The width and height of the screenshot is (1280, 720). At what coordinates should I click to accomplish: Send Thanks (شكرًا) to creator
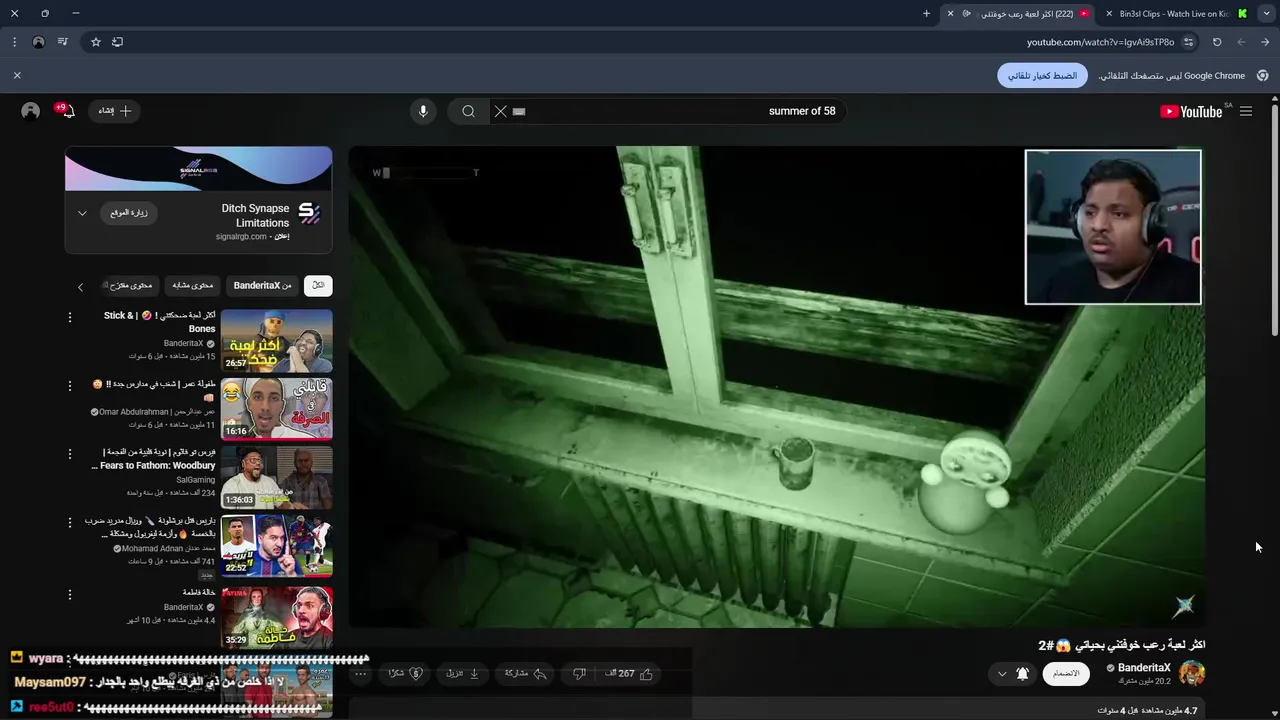405,674
